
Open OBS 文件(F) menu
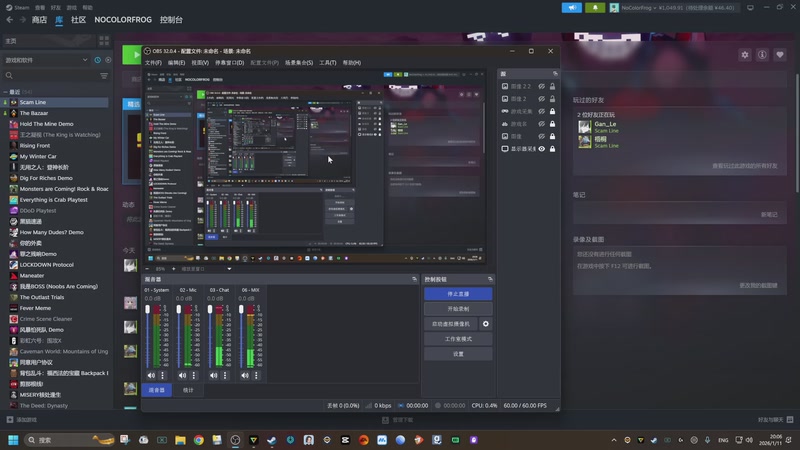[153, 63]
